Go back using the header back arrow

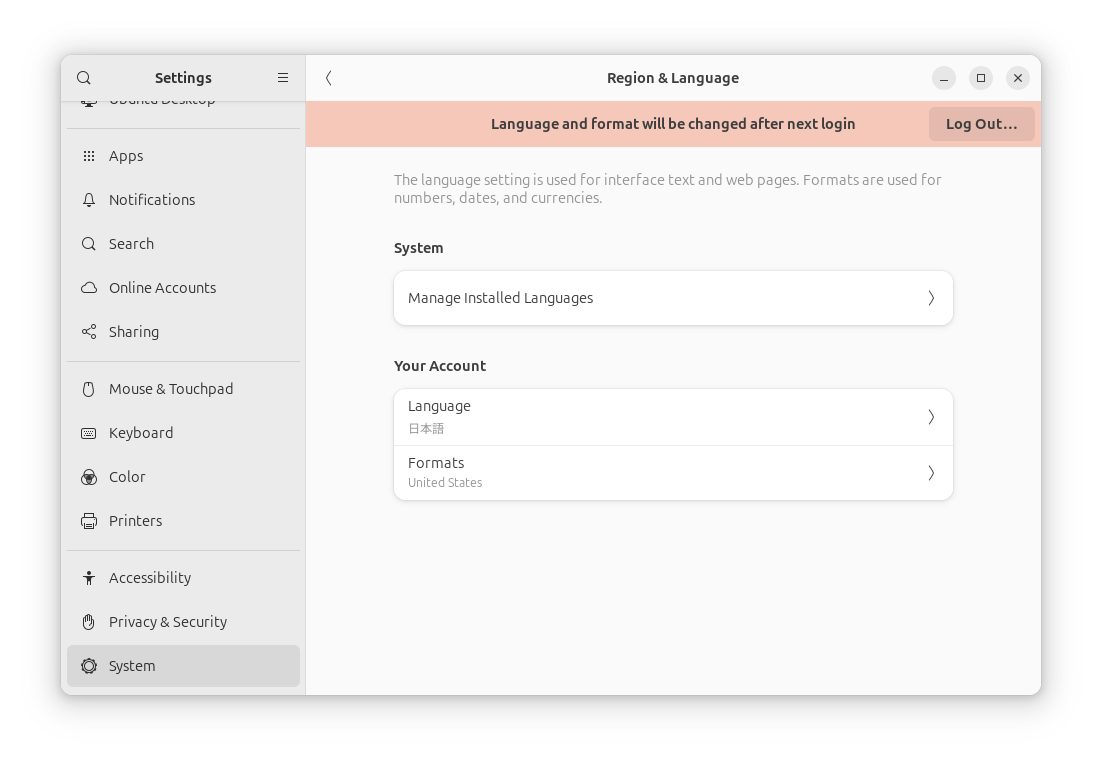[x=328, y=78]
